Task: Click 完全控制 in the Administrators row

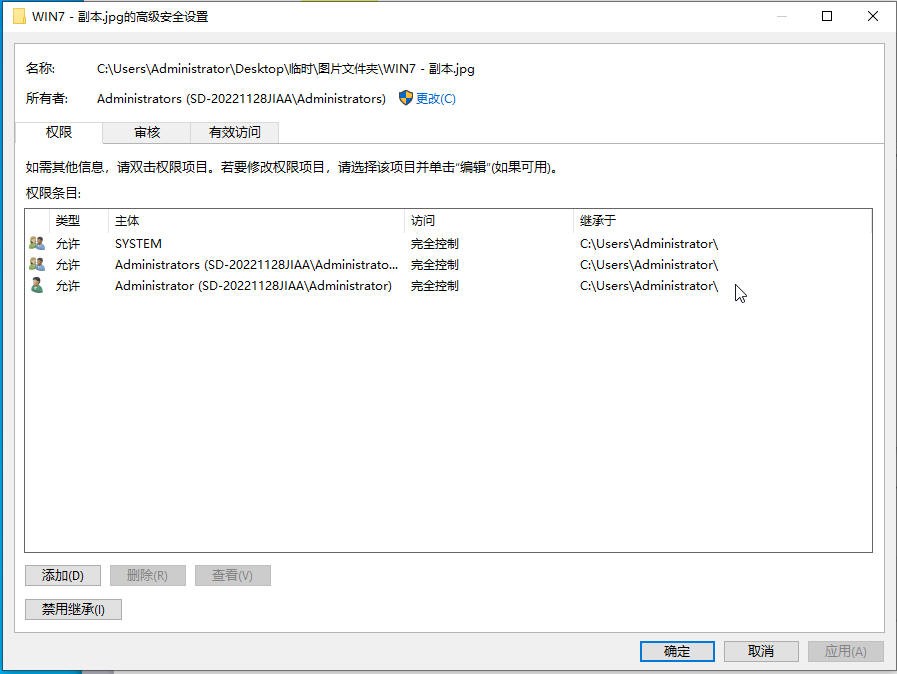Action: pos(434,265)
